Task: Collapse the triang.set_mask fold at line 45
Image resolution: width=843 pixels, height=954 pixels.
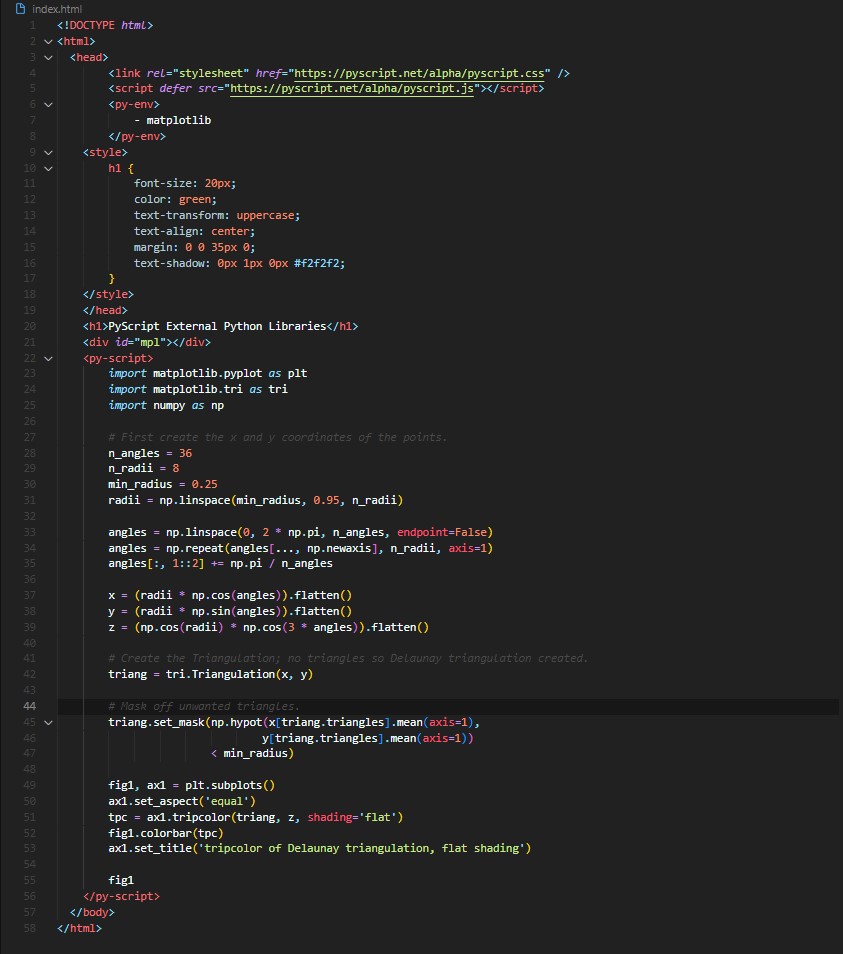Action: [48, 723]
